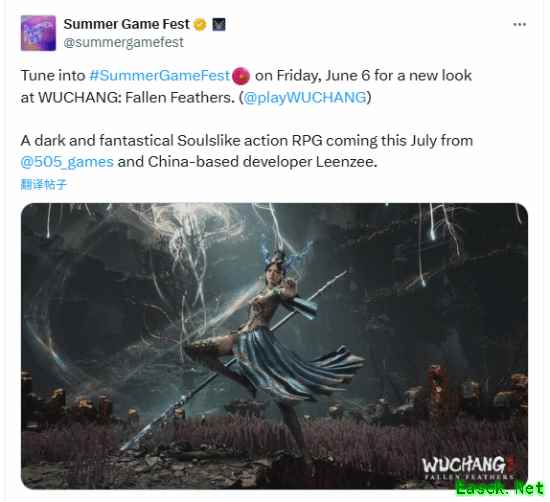Click the gold verified badge
This screenshot has height=502, width=550.
[x=200, y=25]
